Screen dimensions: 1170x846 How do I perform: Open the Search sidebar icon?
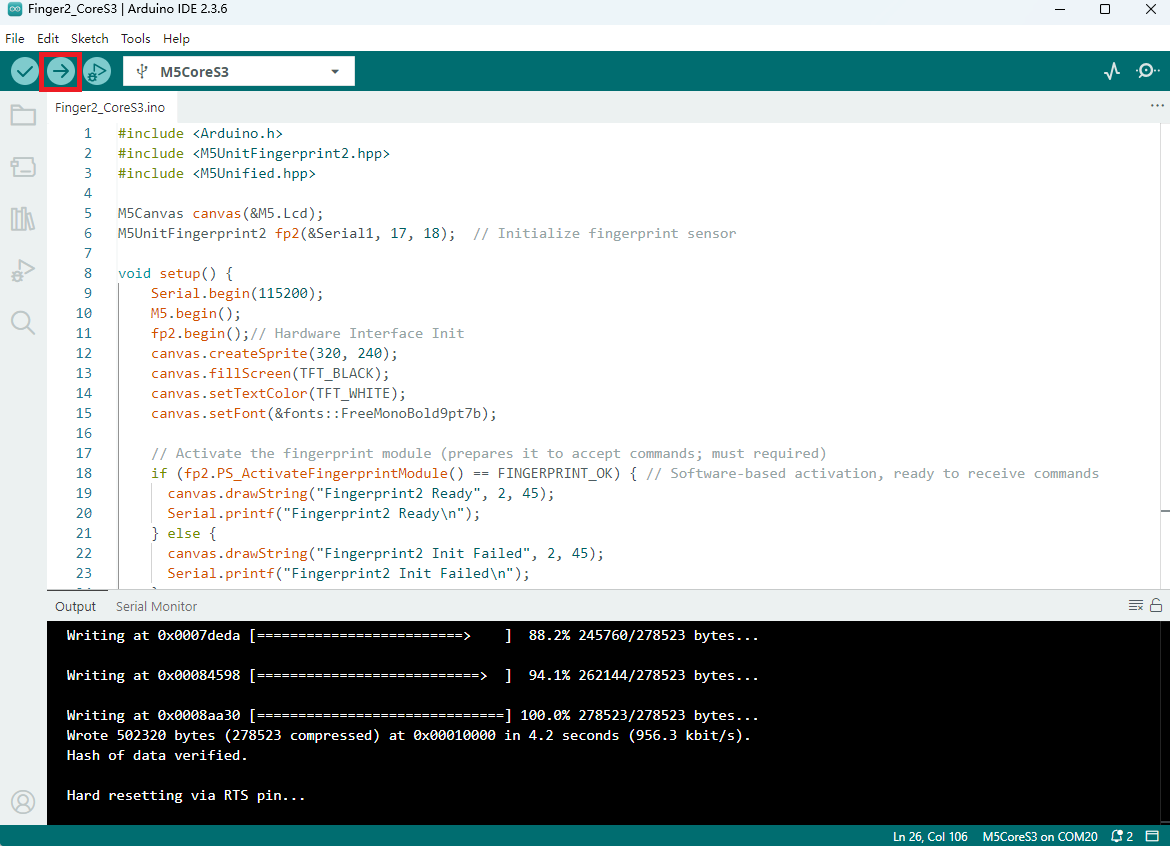23,322
